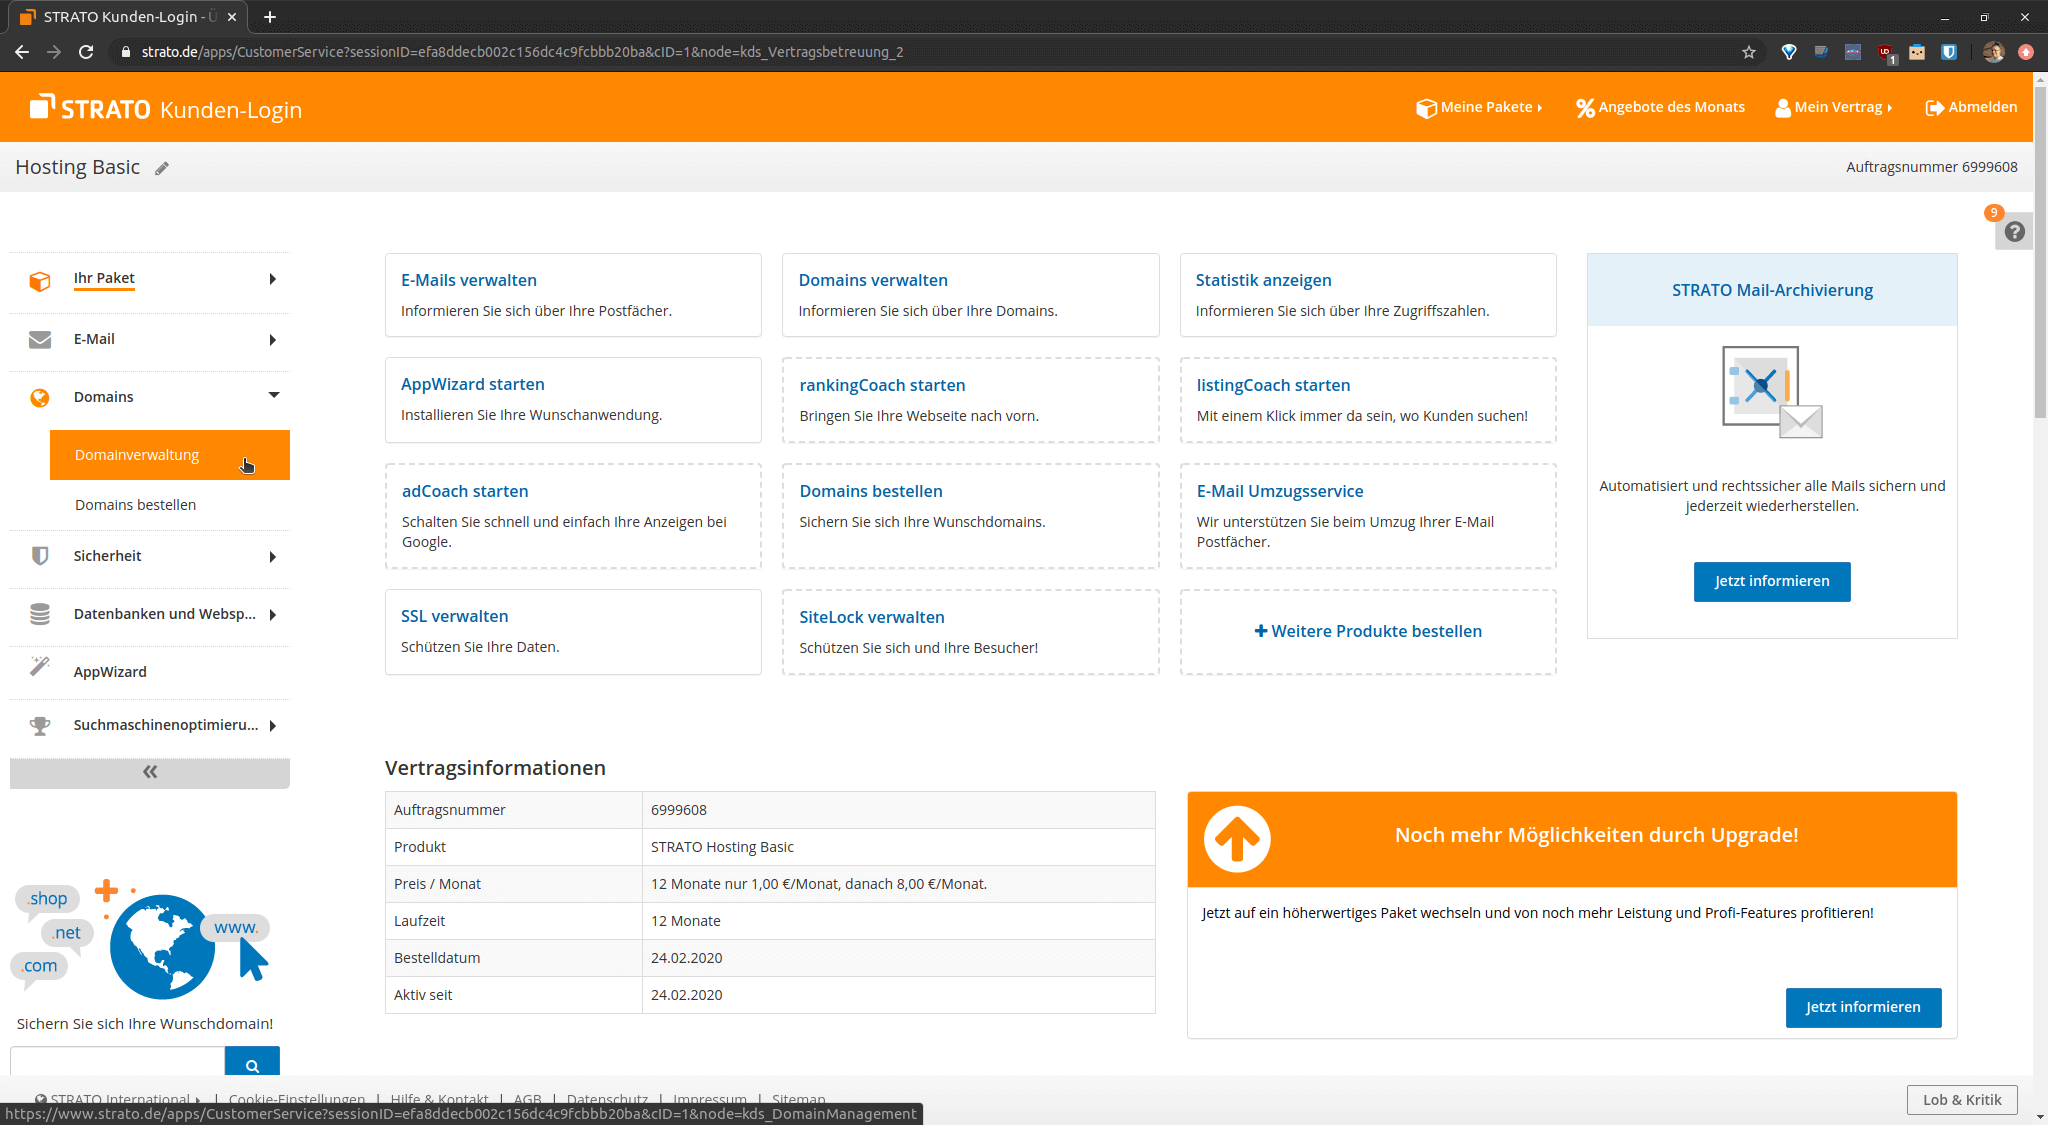Expand Datenbanken und Webspace submenu arrow
Screen dimensions: 2048x1125
(272, 615)
